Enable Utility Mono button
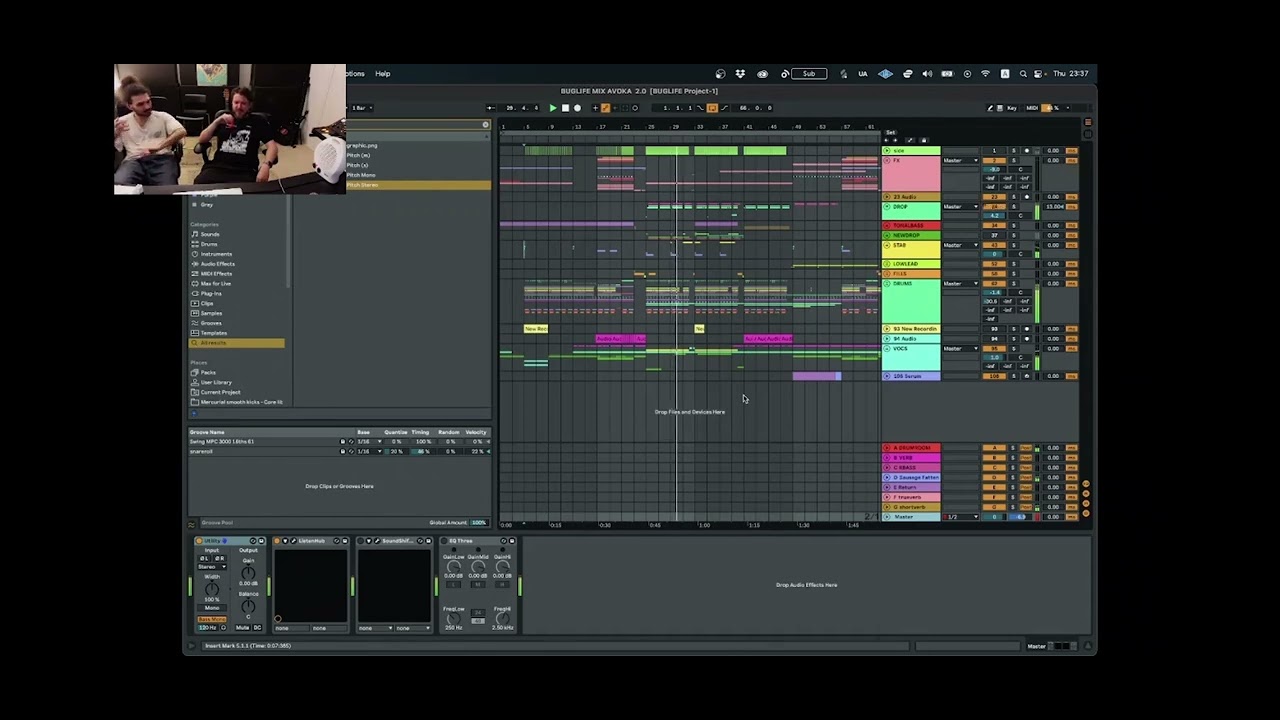 (211, 608)
